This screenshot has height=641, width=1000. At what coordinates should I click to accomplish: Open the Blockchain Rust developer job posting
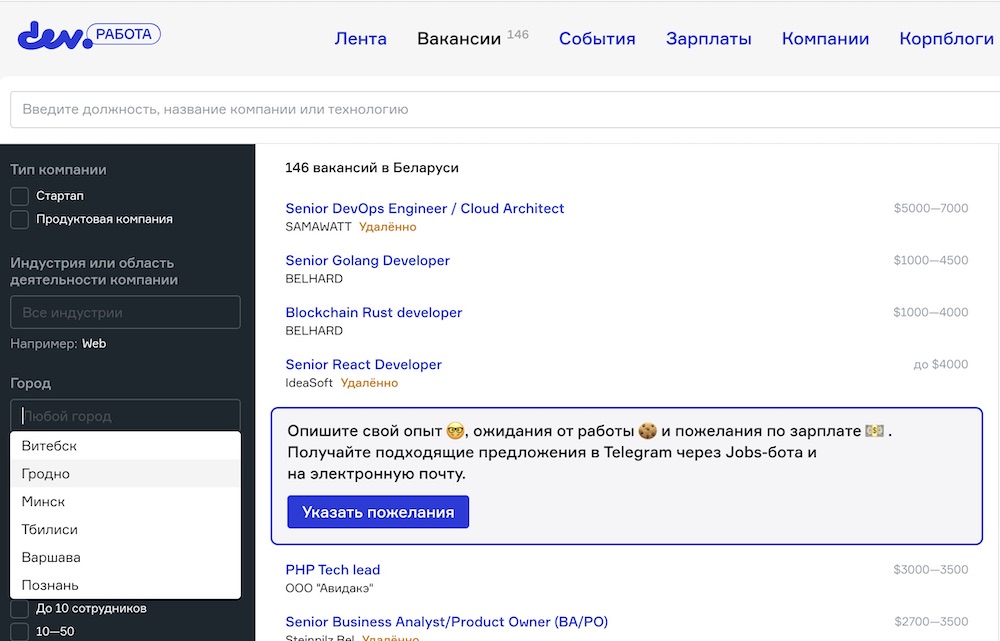pyautogui.click(x=373, y=312)
